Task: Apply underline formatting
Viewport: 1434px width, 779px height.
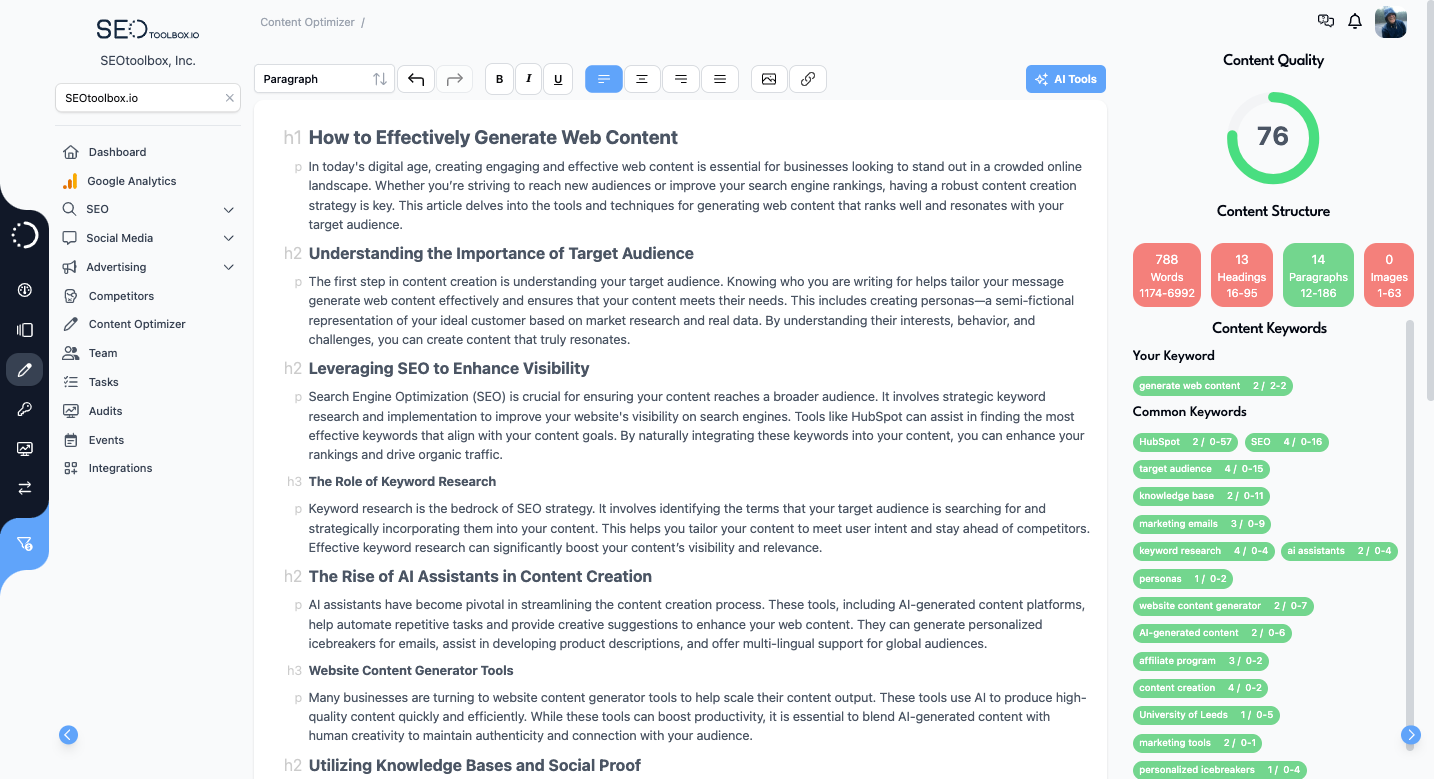Action: tap(558, 79)
